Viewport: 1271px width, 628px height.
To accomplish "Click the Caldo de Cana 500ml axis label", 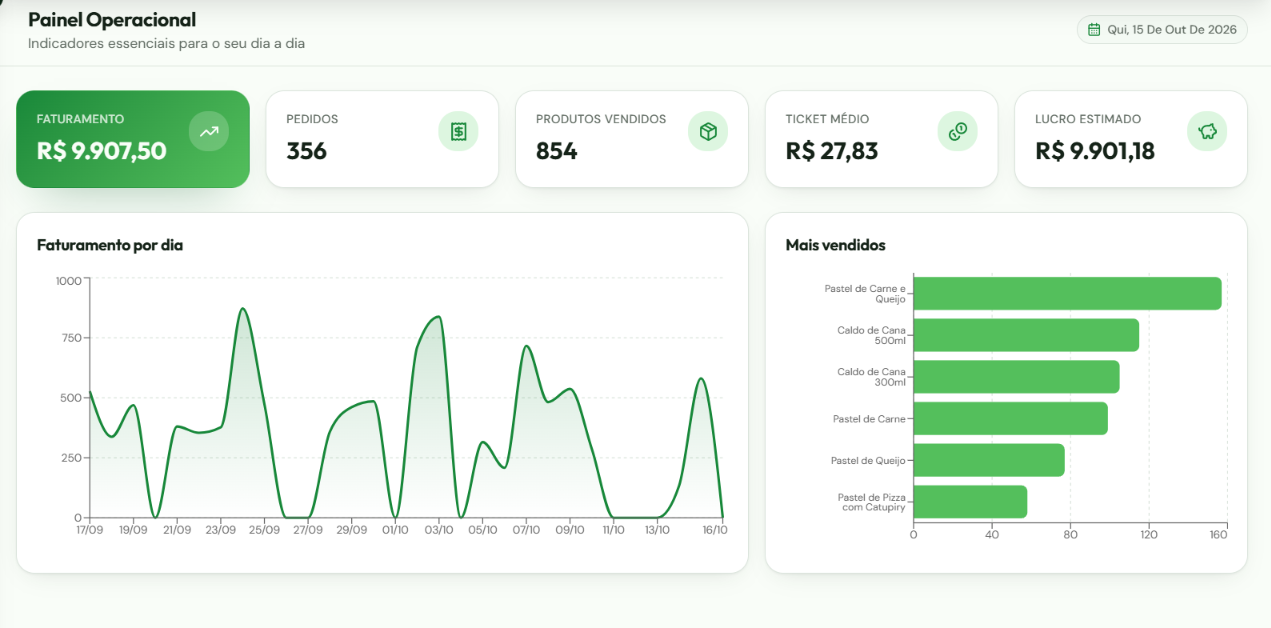I will (871, 335).
